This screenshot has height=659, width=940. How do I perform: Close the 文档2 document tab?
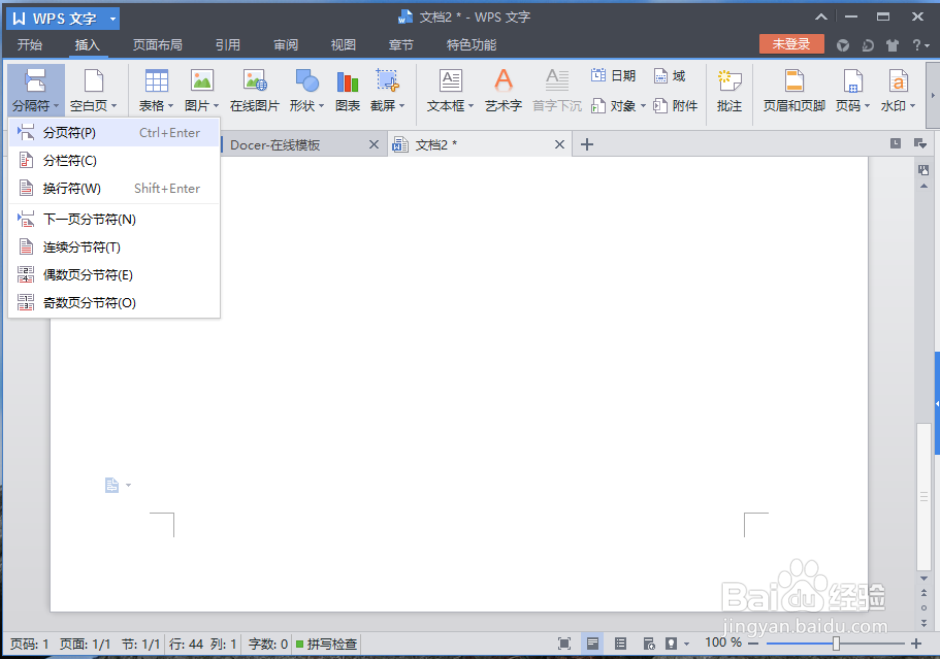(x=559, y=145)
